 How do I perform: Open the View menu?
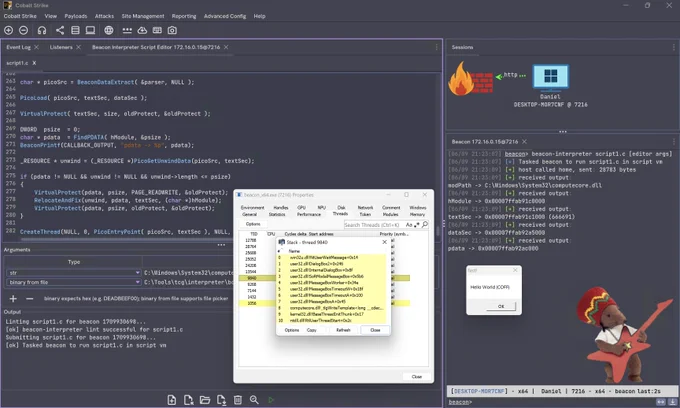coord(50,16)
